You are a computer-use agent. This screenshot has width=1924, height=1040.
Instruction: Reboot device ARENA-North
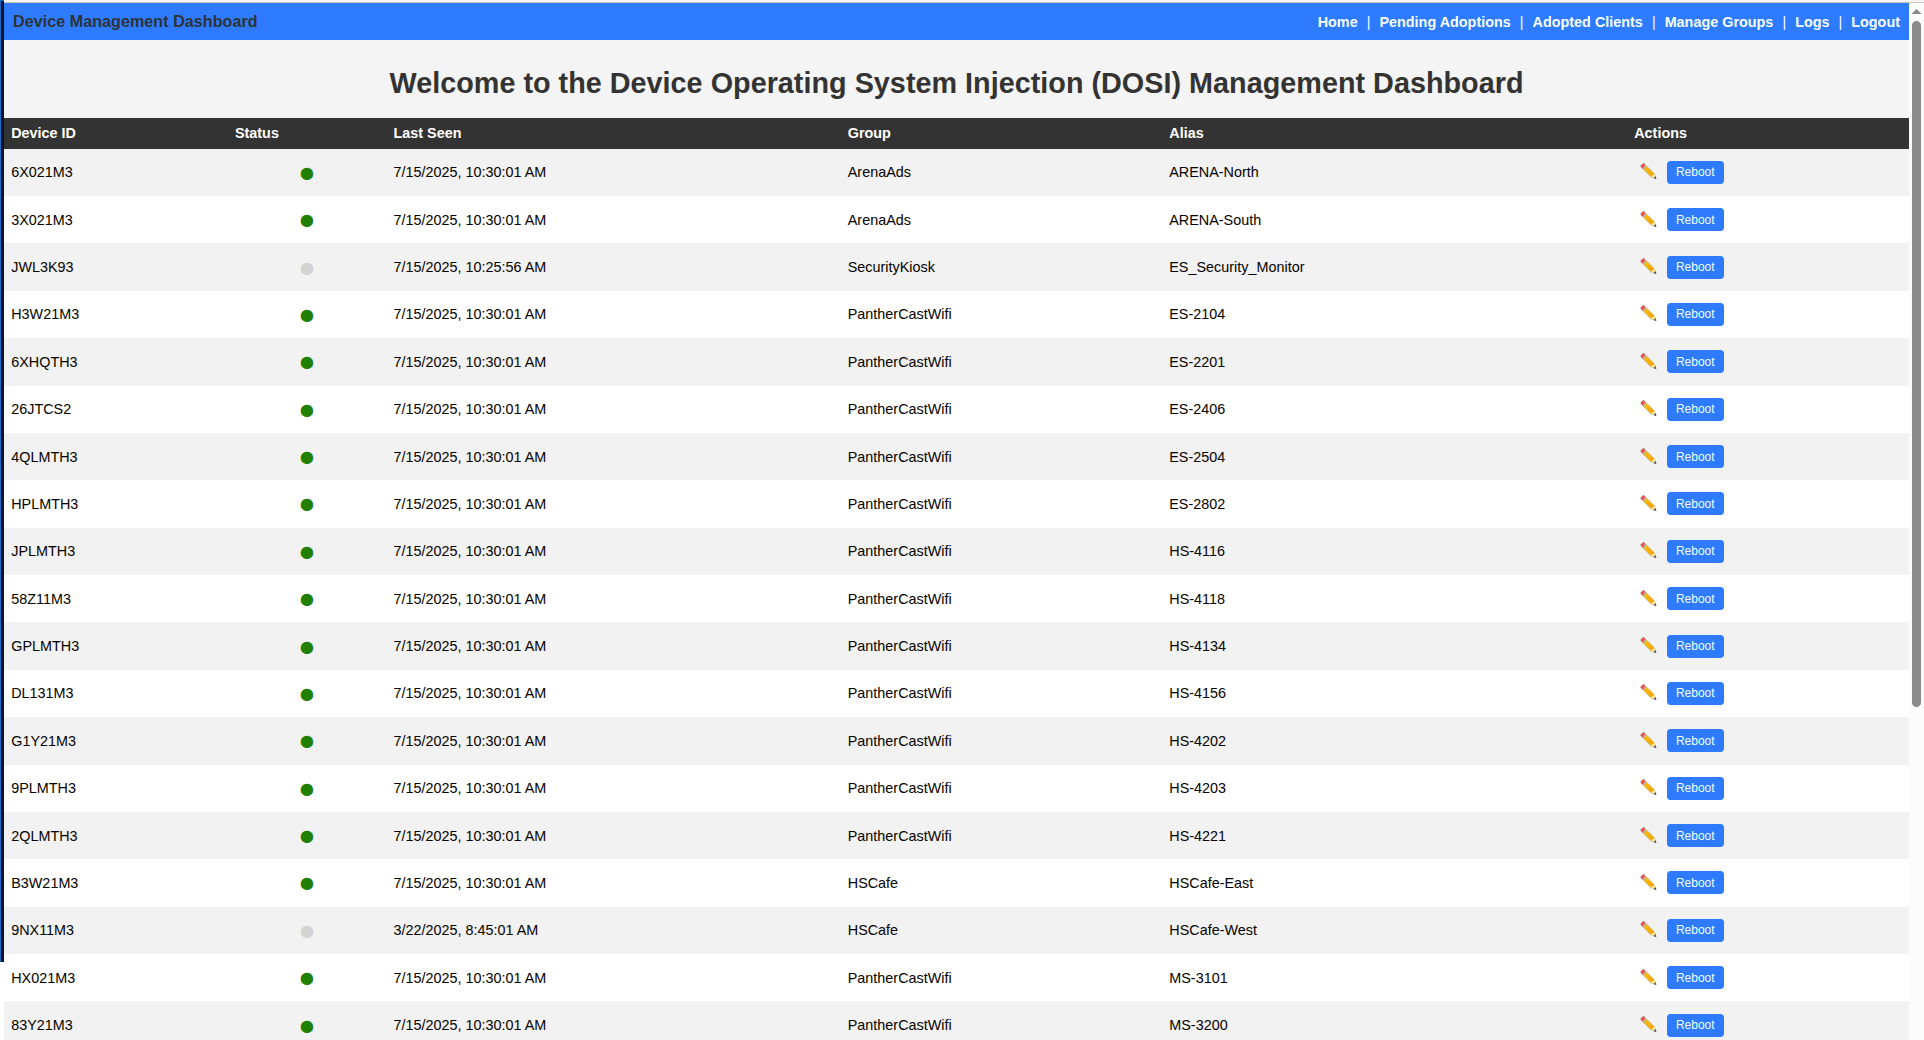(1695, 172)
